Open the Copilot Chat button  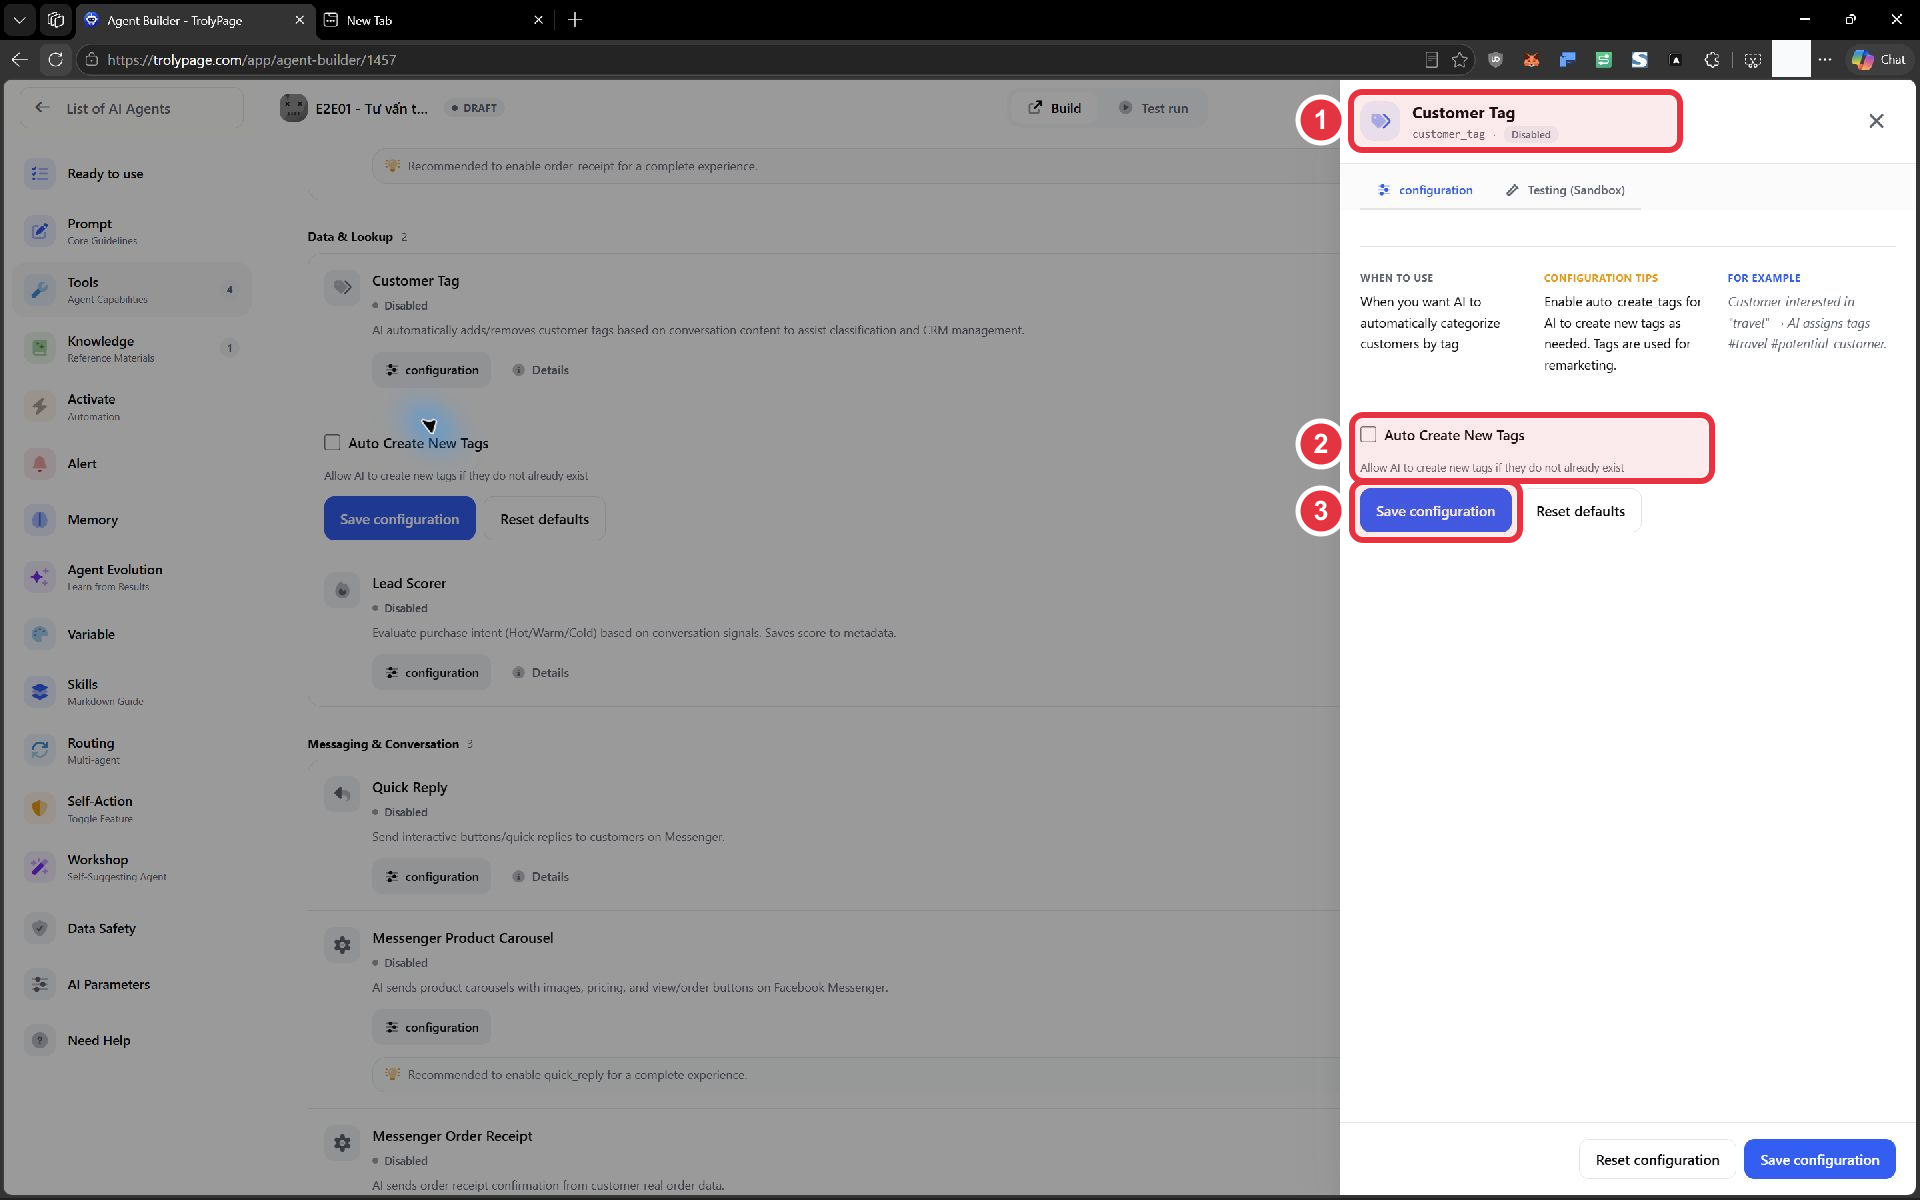(1878, 60)
